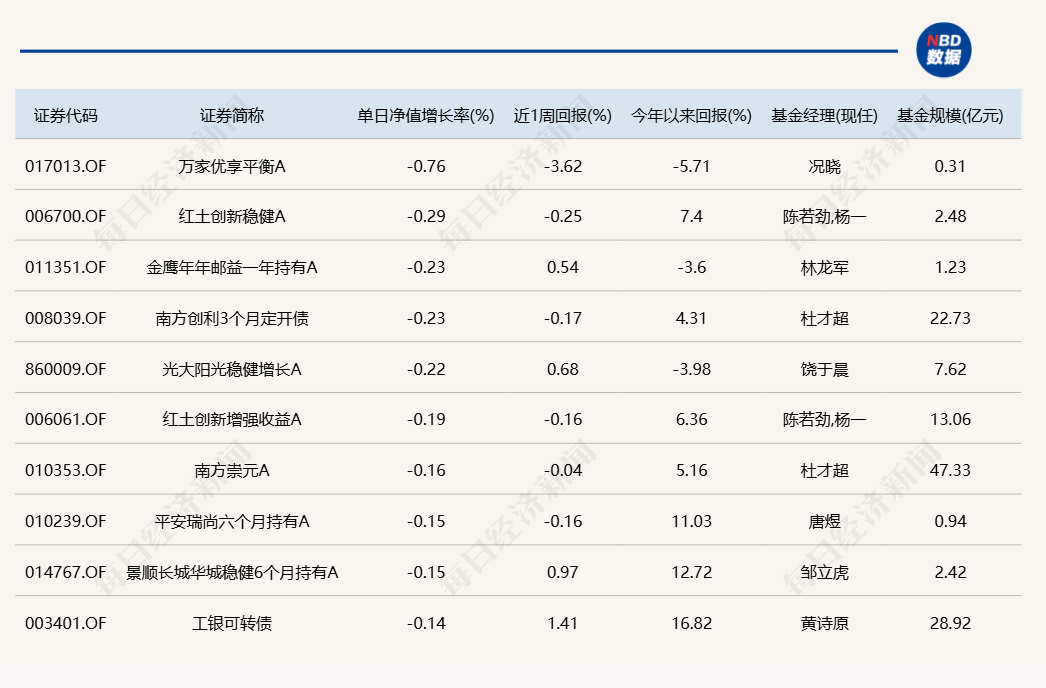The image size is (1046, 688).
Task: Click fund size value 7.62
Action: [x=950, y=369]
